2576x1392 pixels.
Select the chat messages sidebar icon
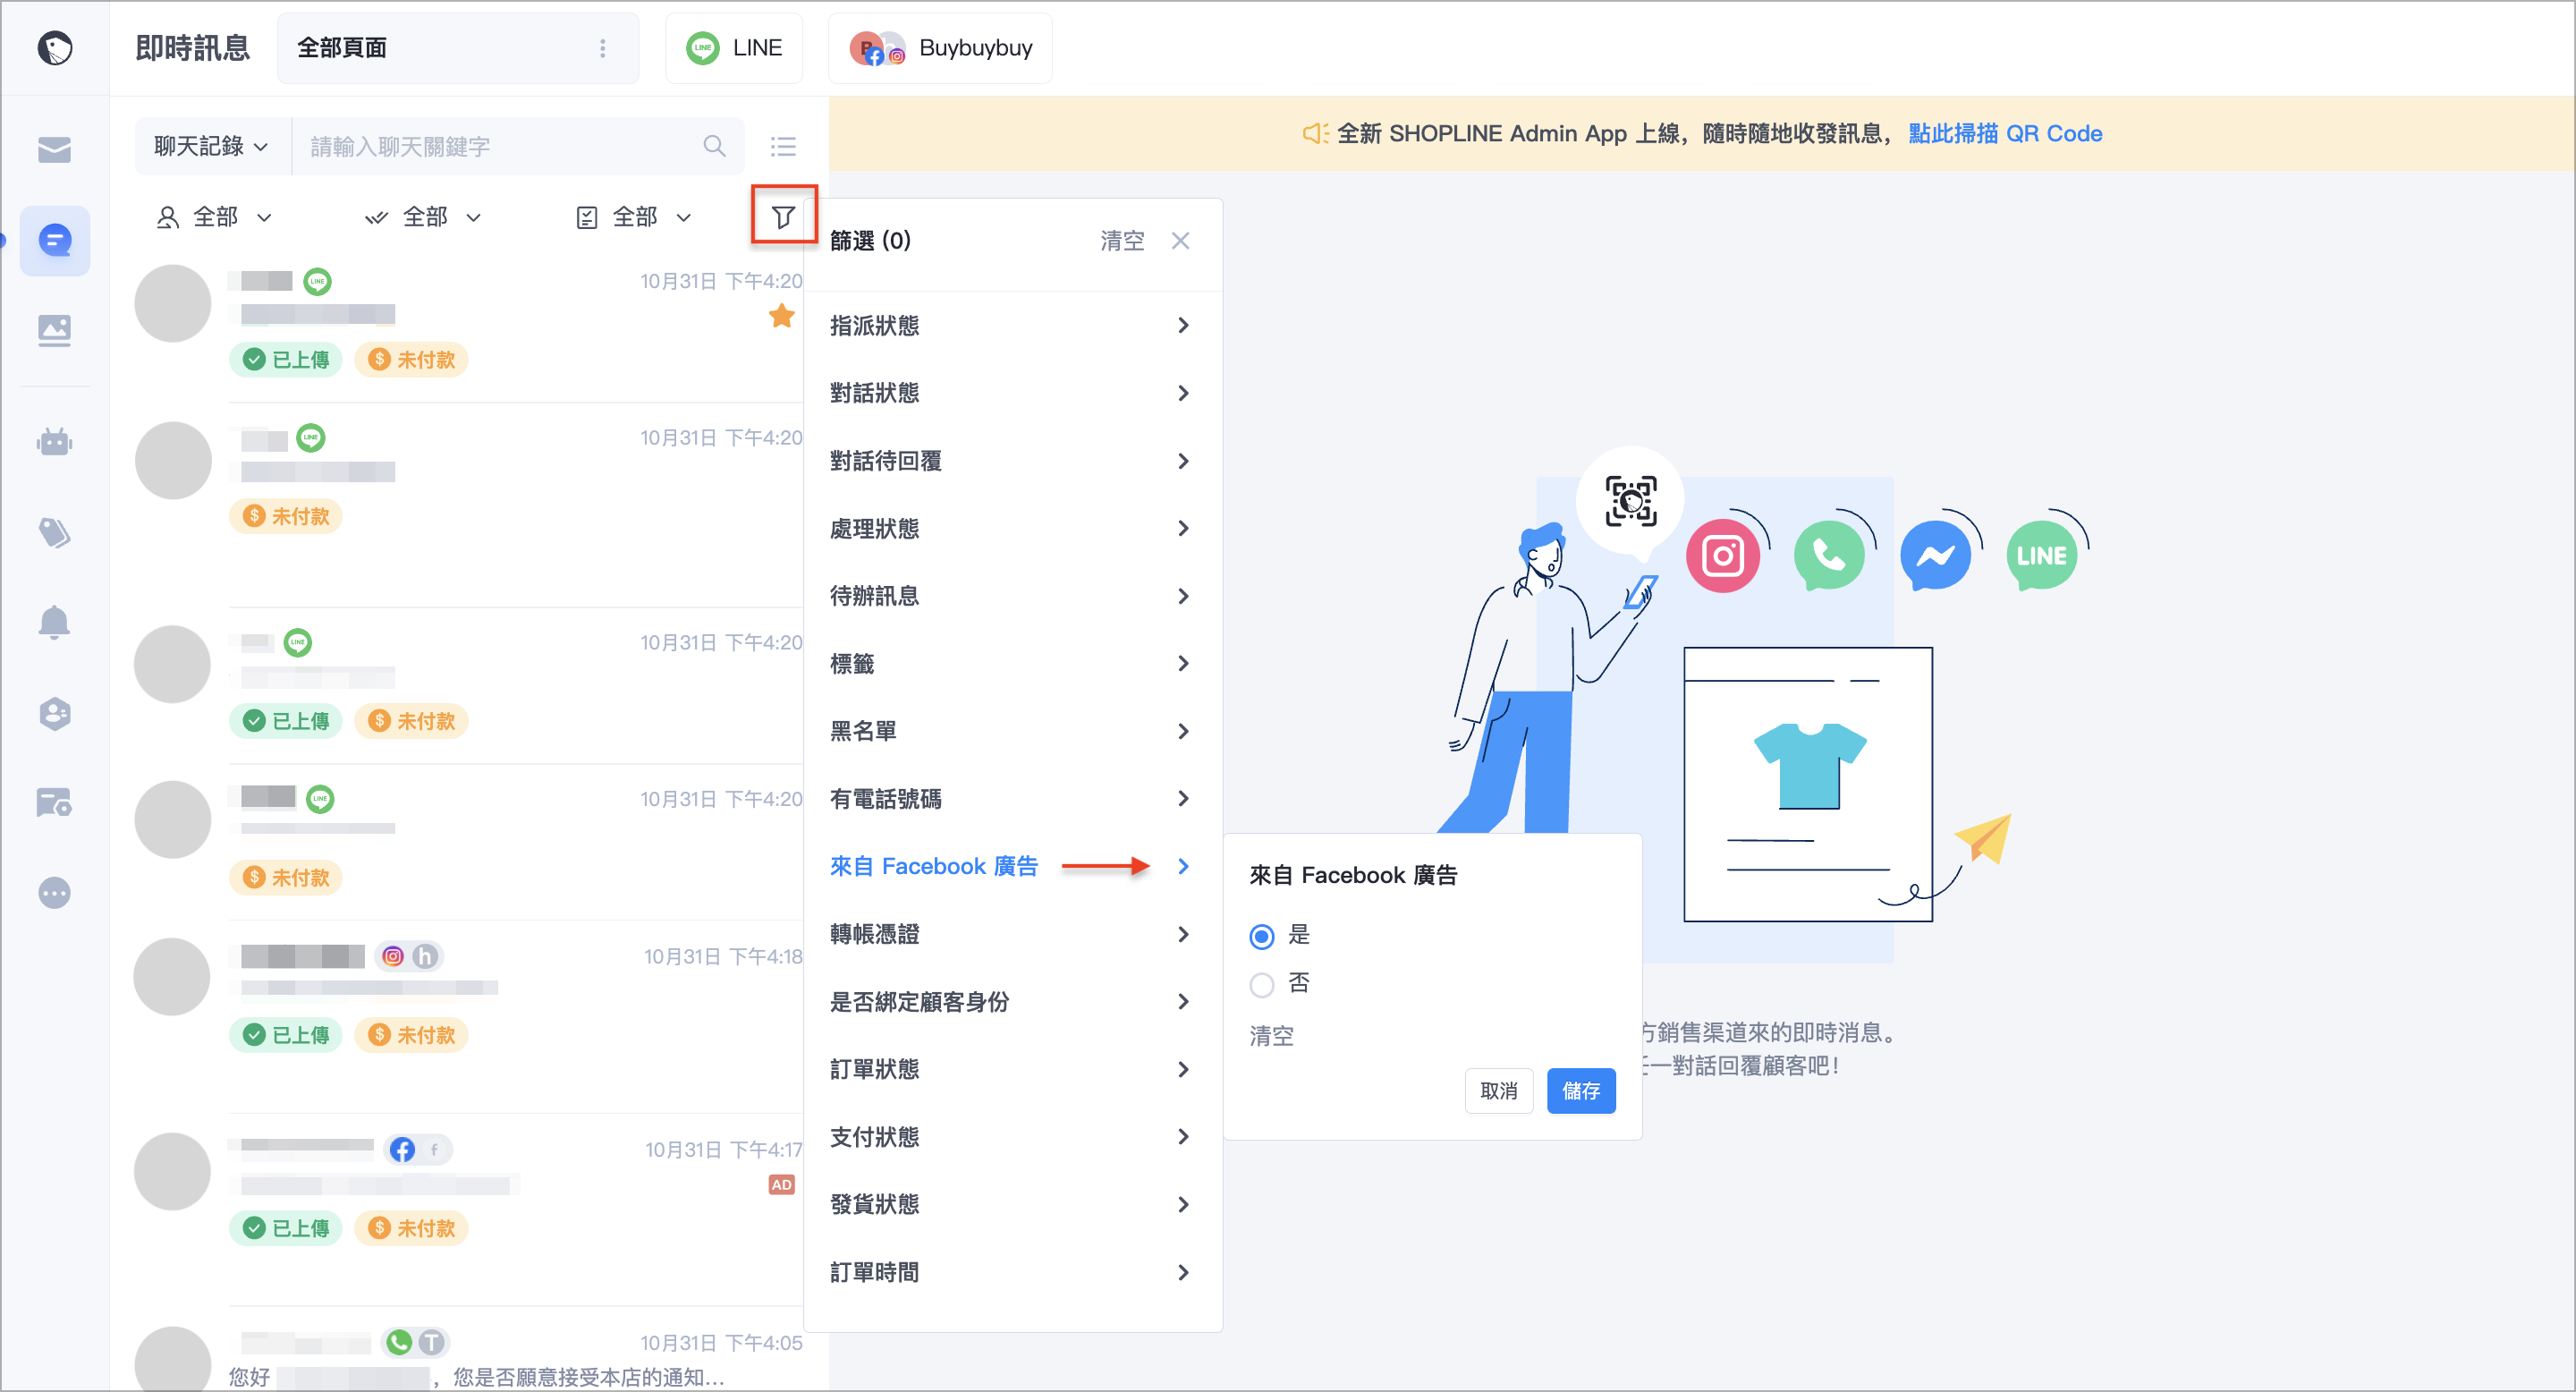click(x=54, y=240)
